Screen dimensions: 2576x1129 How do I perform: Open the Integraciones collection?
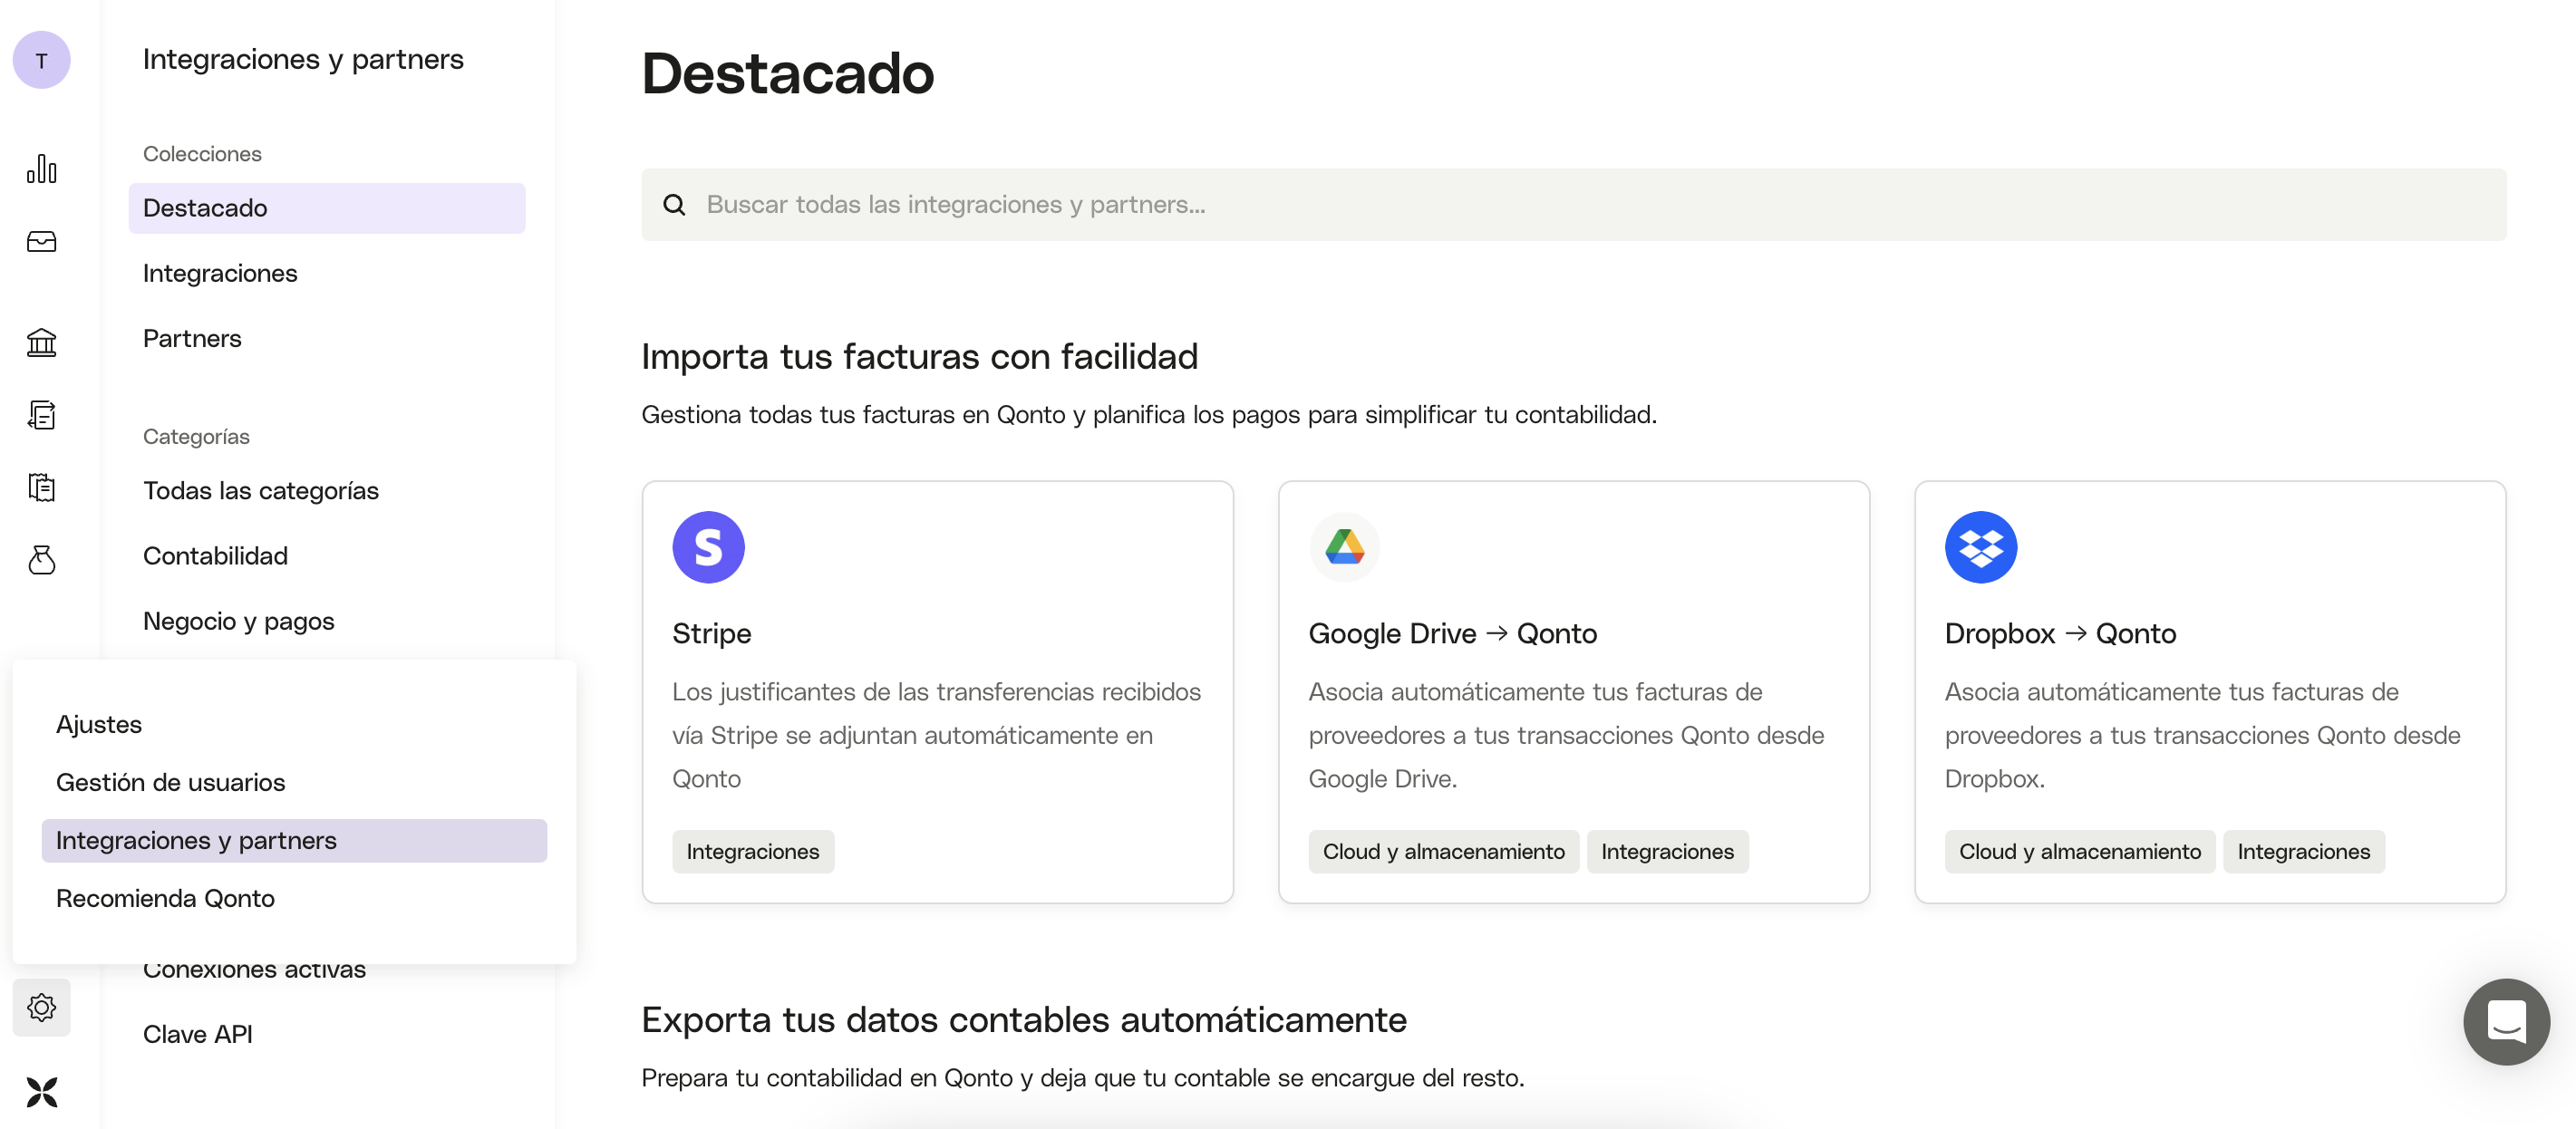(220, 273)
